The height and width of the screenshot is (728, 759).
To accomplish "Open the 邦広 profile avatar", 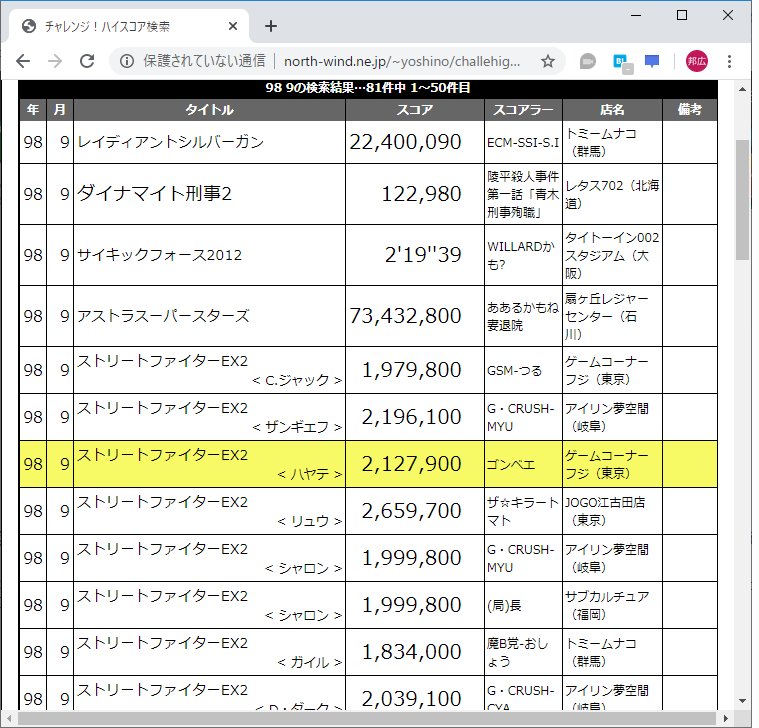I will pos(697,61).
